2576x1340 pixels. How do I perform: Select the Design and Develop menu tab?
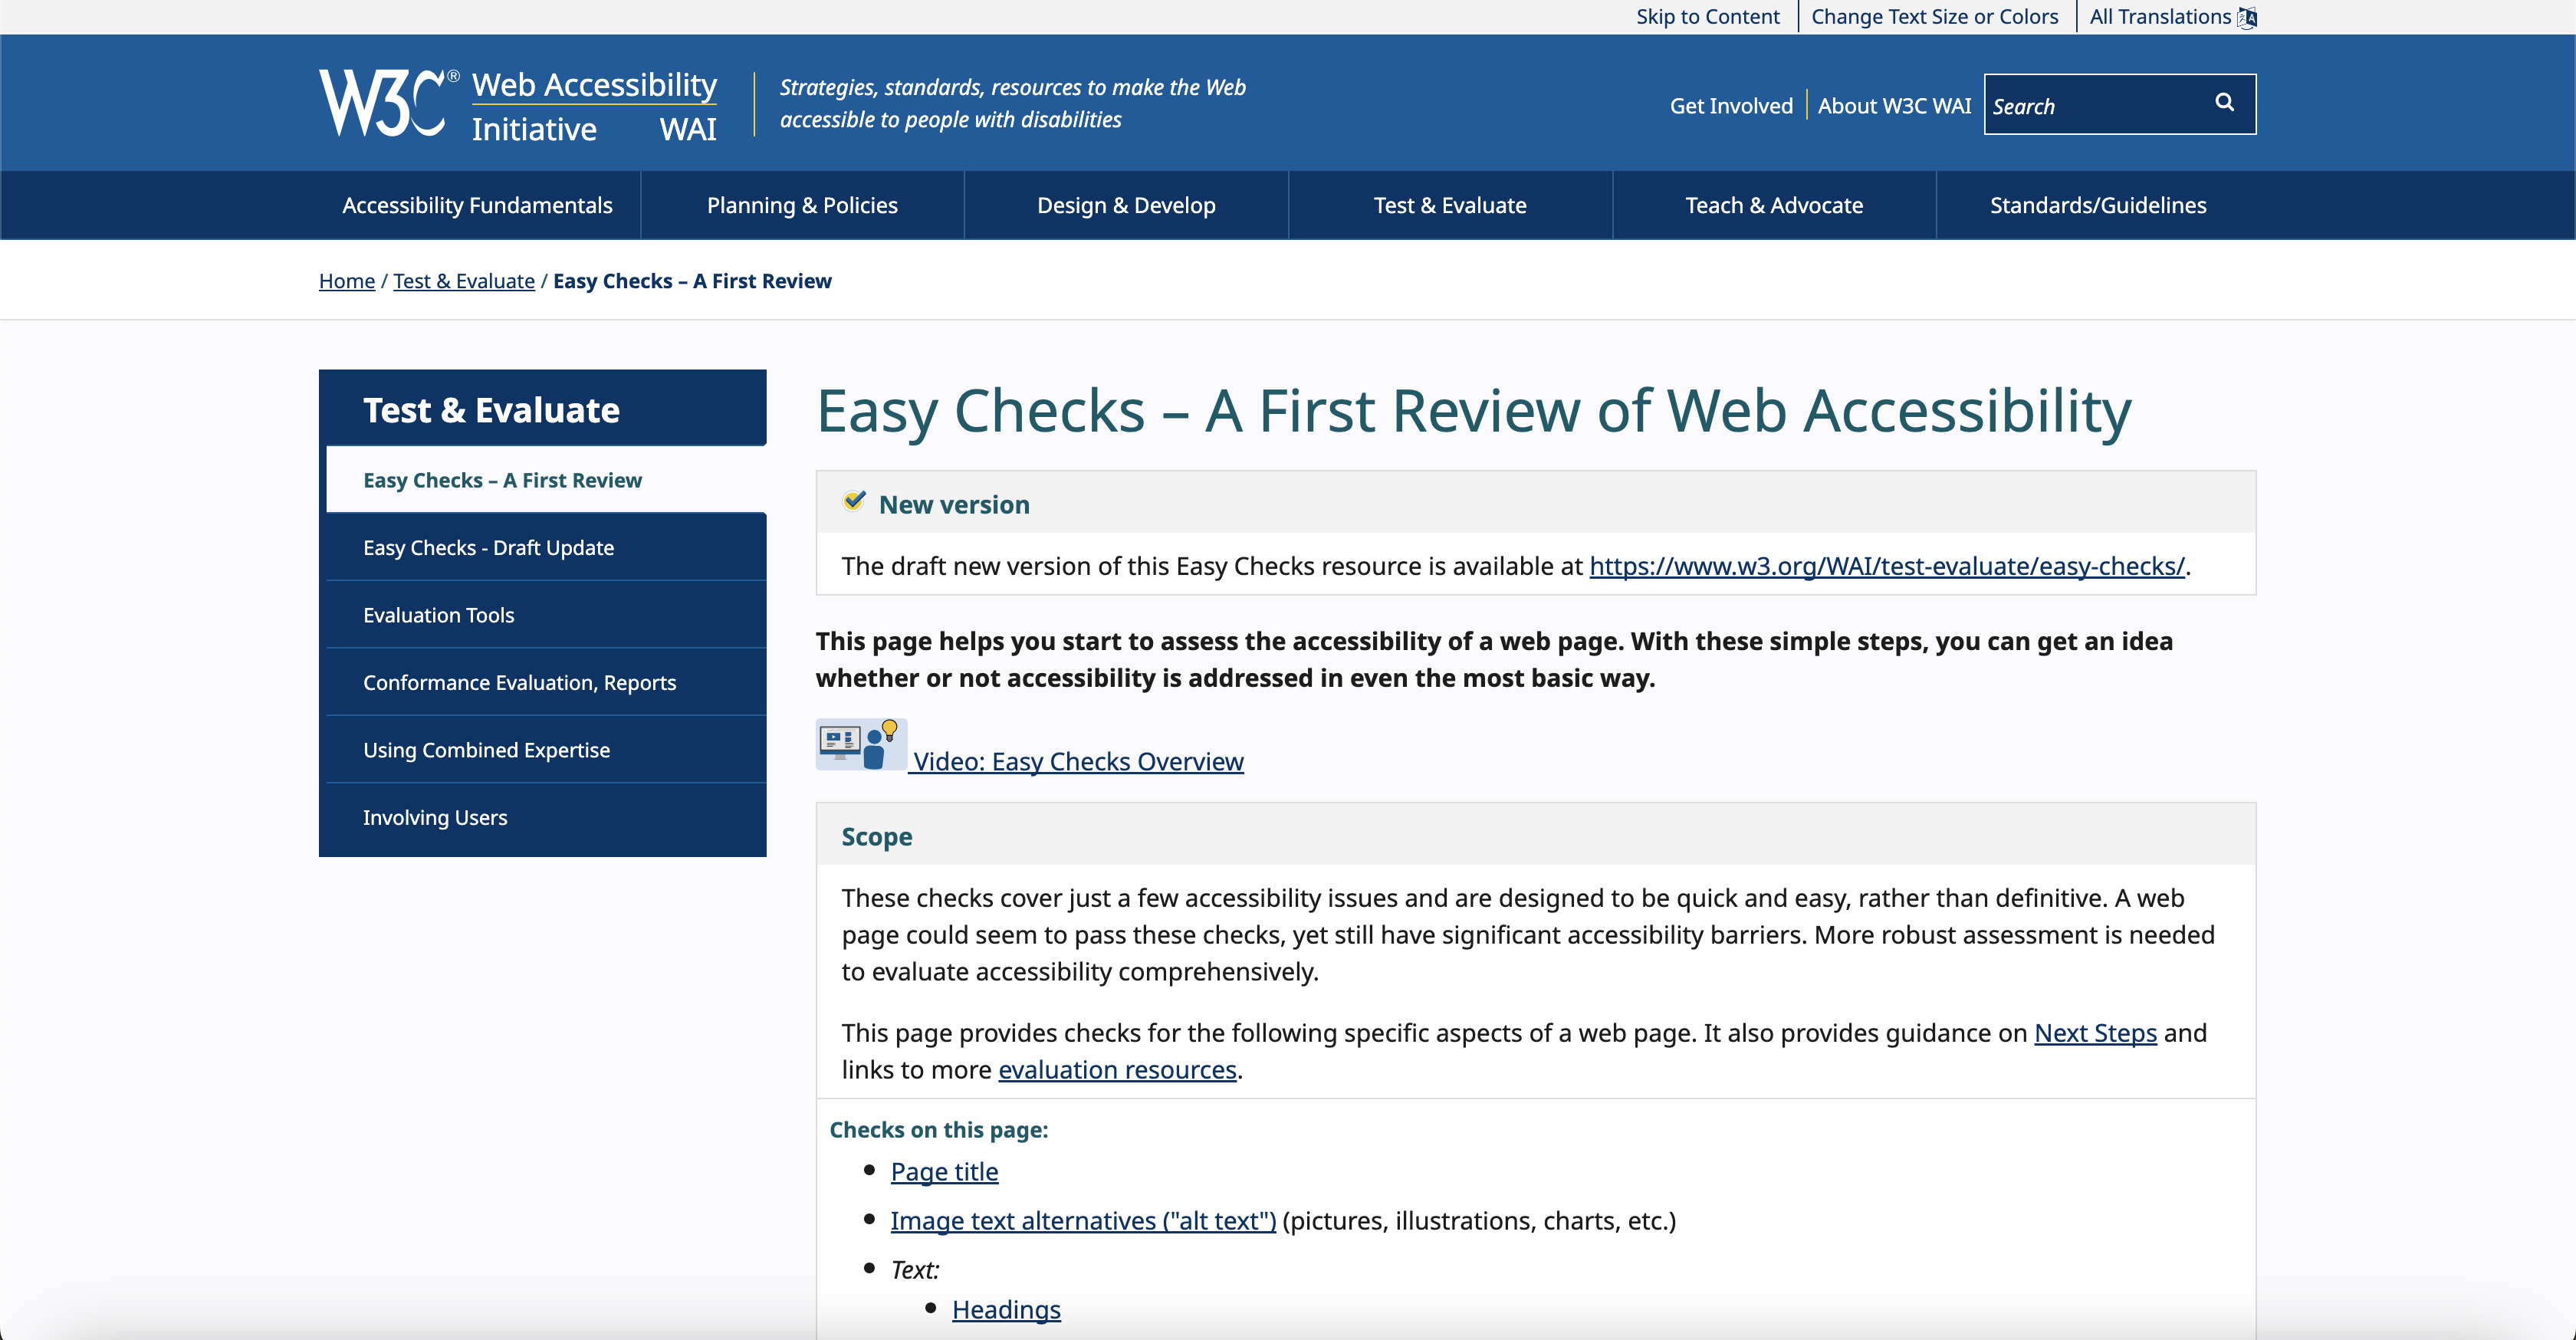[1125, 205]
